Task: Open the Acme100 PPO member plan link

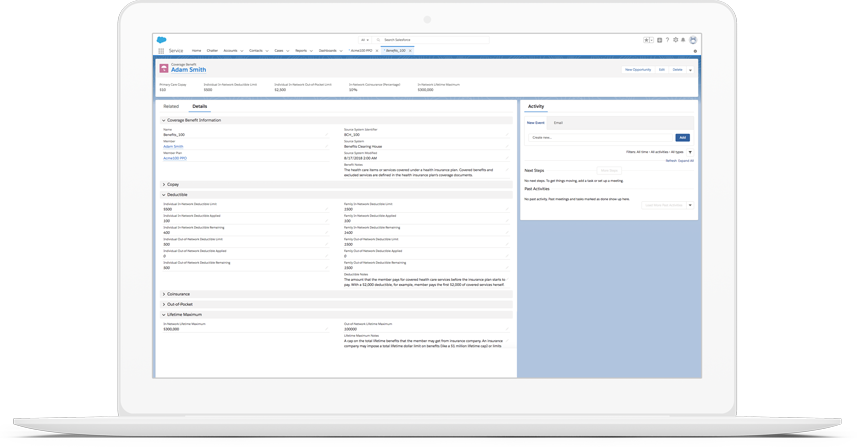Action: coord(175,158)
